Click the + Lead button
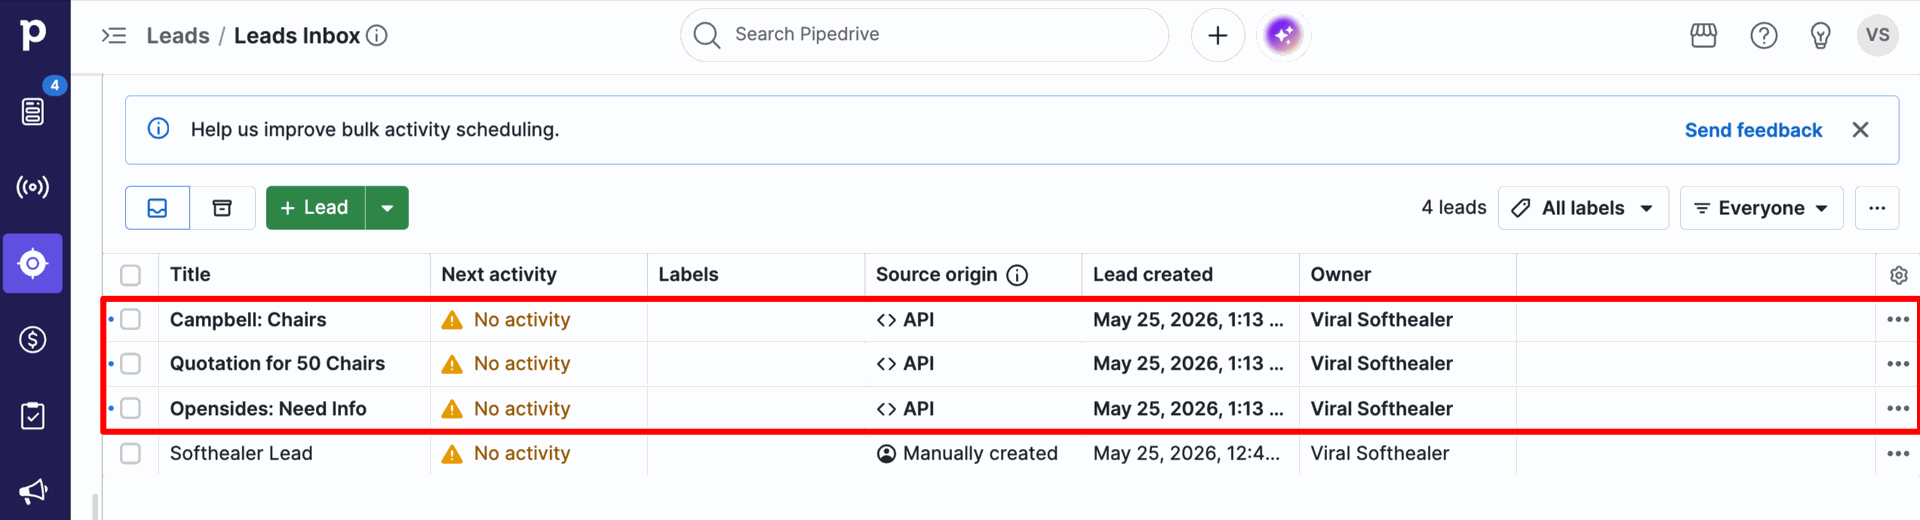 (315, 208)
